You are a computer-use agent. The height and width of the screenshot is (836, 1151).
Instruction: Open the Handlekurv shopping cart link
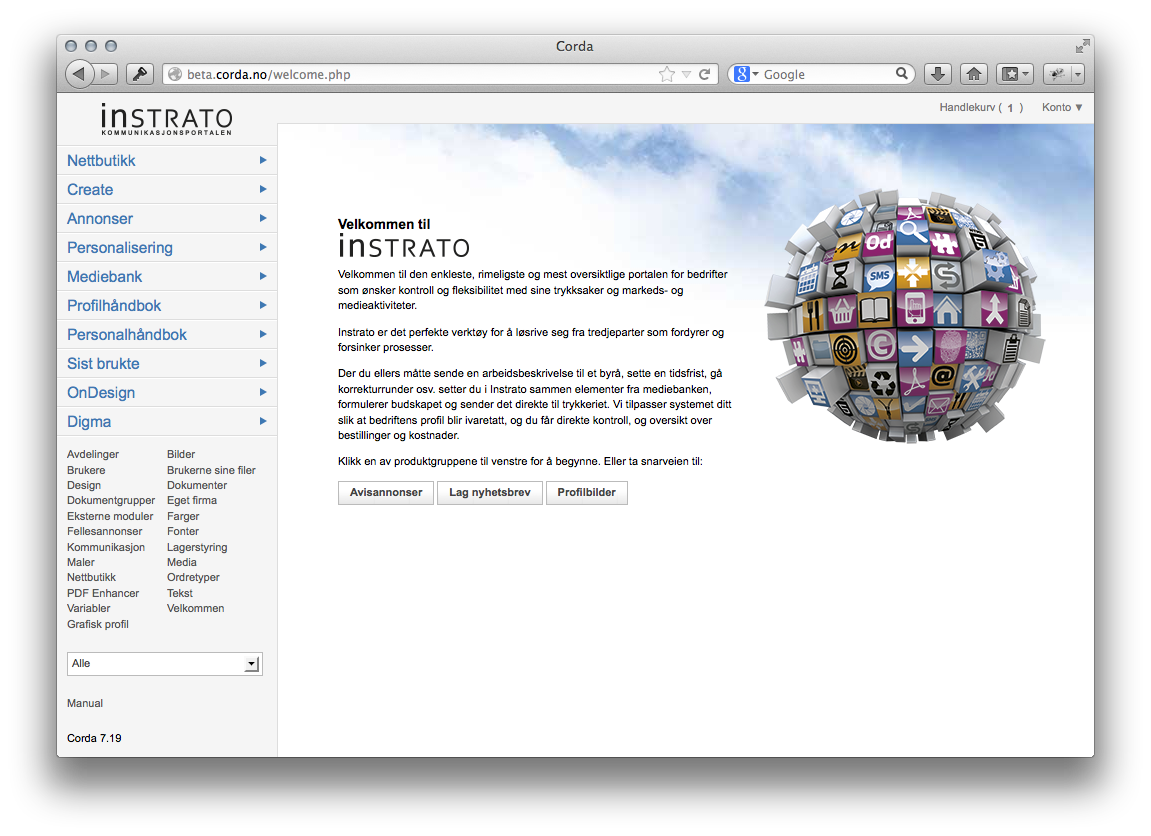980,108
